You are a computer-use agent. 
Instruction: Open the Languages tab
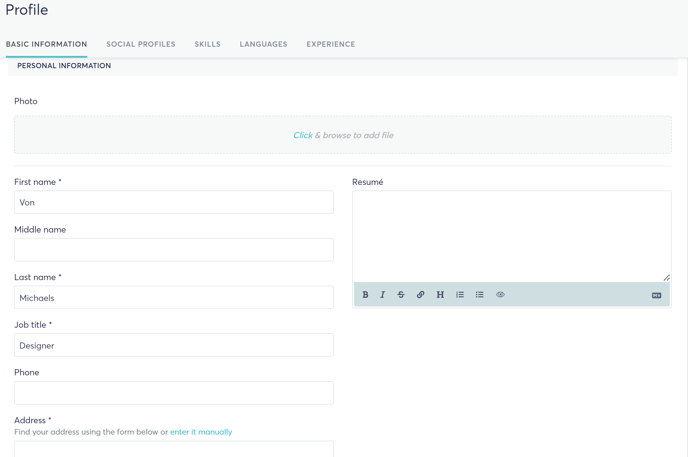[263, 44]
